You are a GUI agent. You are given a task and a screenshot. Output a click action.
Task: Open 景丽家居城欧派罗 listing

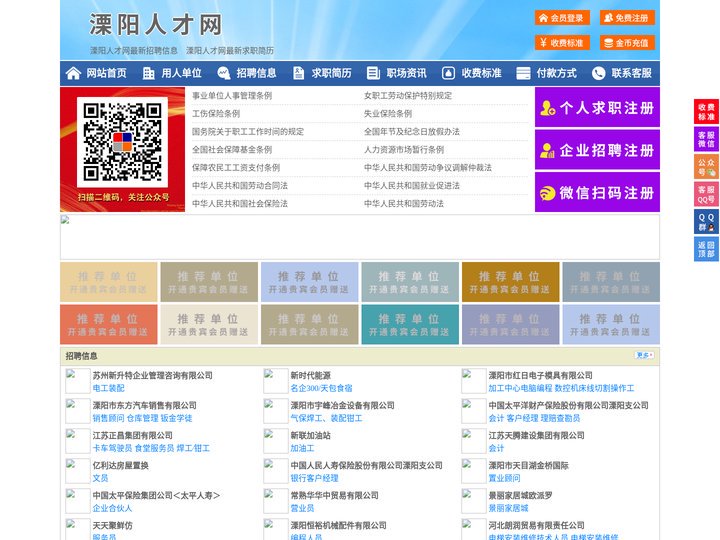pyautogui.click(x=520, y=495)
